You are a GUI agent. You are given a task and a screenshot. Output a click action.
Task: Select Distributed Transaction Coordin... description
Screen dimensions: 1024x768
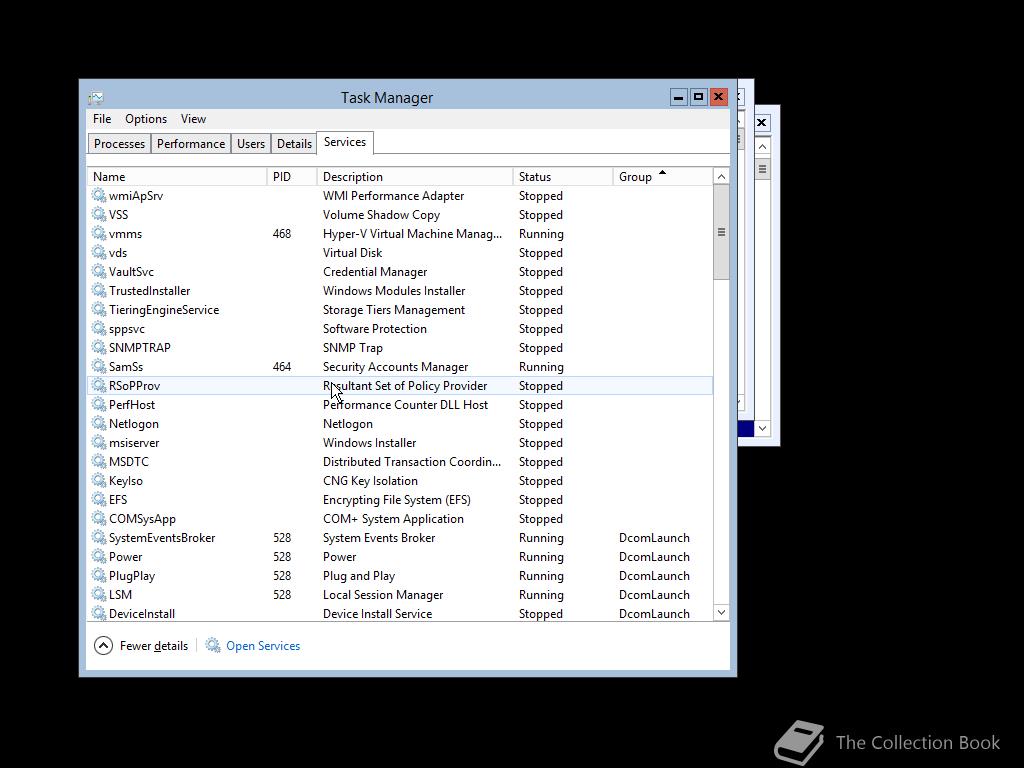412,462
